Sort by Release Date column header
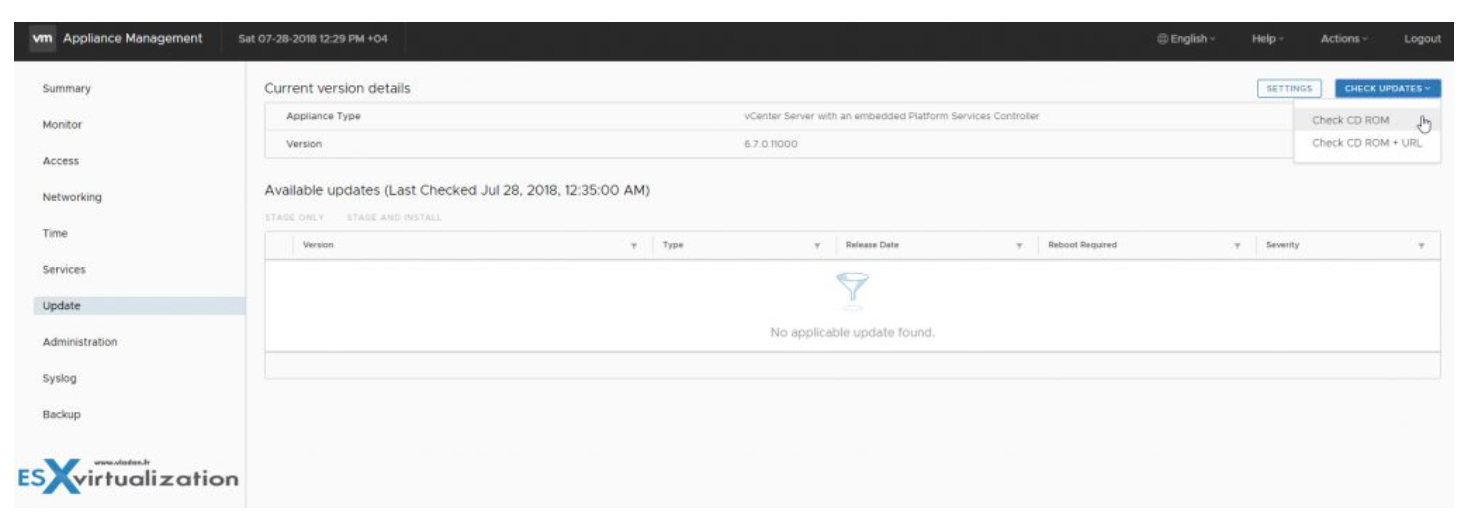The image size is (1464, 526). pos(872,246)
